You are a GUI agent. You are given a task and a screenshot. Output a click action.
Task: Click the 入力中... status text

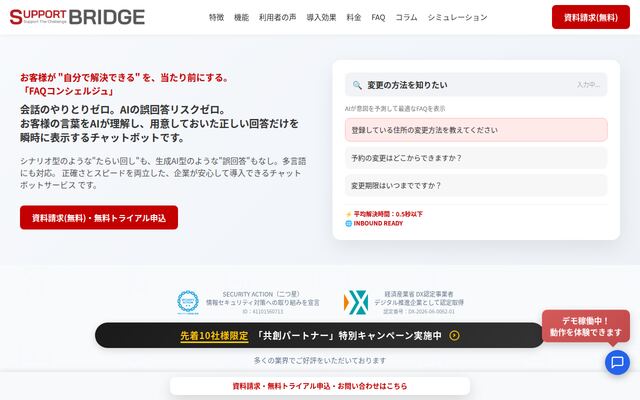[588, 85]
